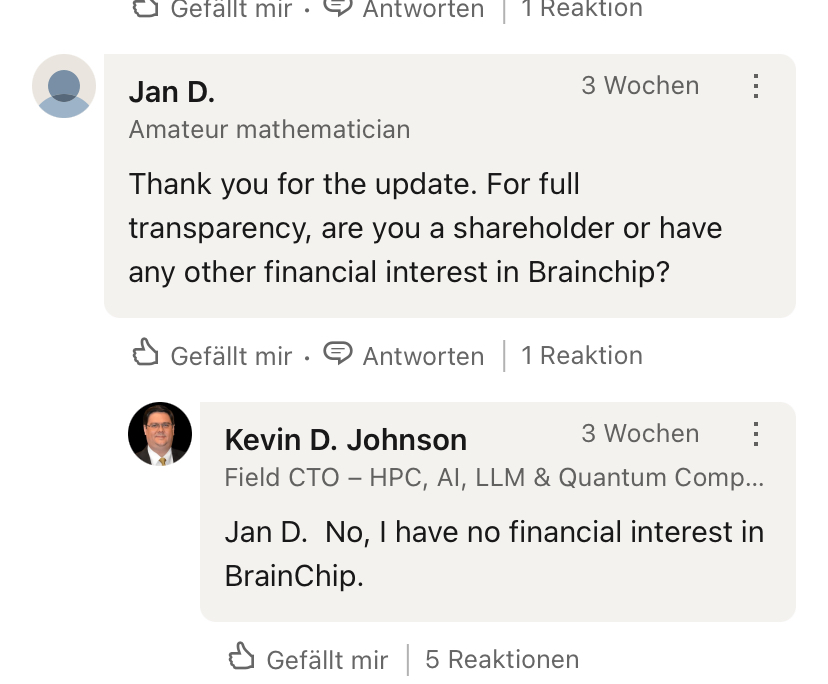
Task: Click speech bubble icon under Jan D.'s comment
Action: point(339,354)
